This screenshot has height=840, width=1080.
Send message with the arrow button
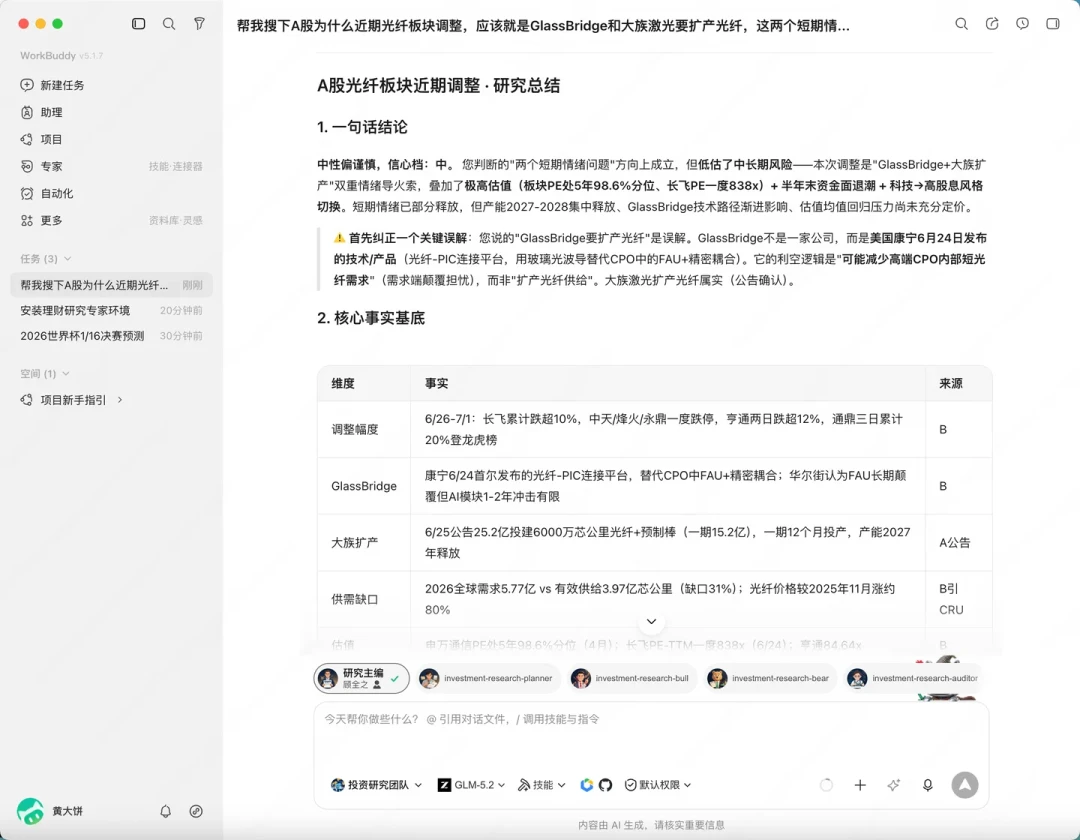[965, 785]
